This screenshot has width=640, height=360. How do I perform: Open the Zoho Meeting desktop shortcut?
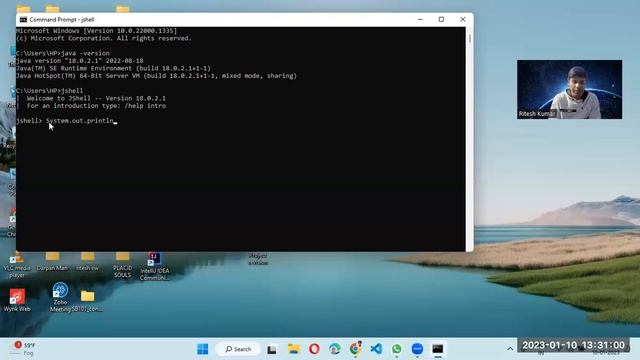point(60,297)
